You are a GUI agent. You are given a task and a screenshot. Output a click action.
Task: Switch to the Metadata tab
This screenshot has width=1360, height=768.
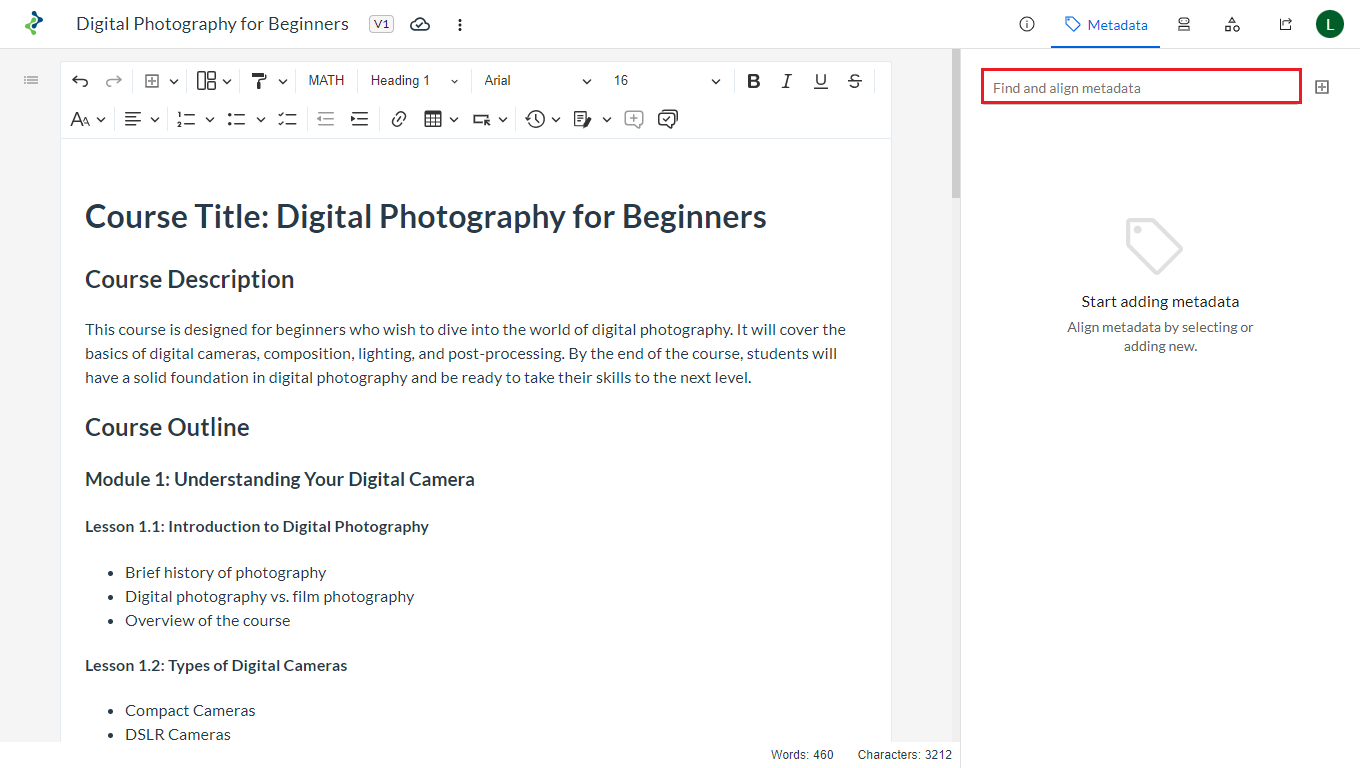coord(1105,24)
